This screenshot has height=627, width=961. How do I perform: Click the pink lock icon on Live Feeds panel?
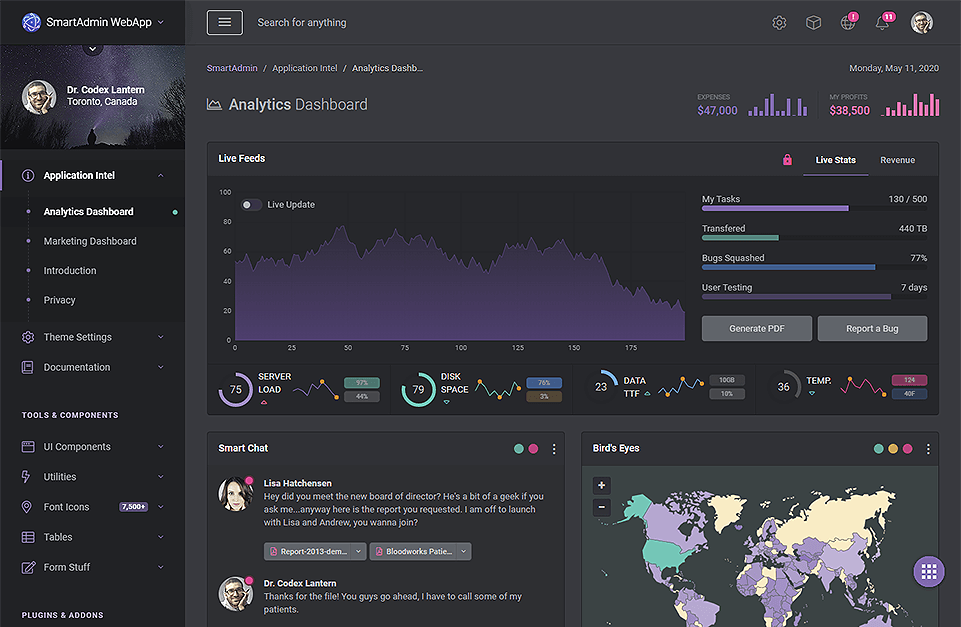pyautogui.click(x=787, y=159)
